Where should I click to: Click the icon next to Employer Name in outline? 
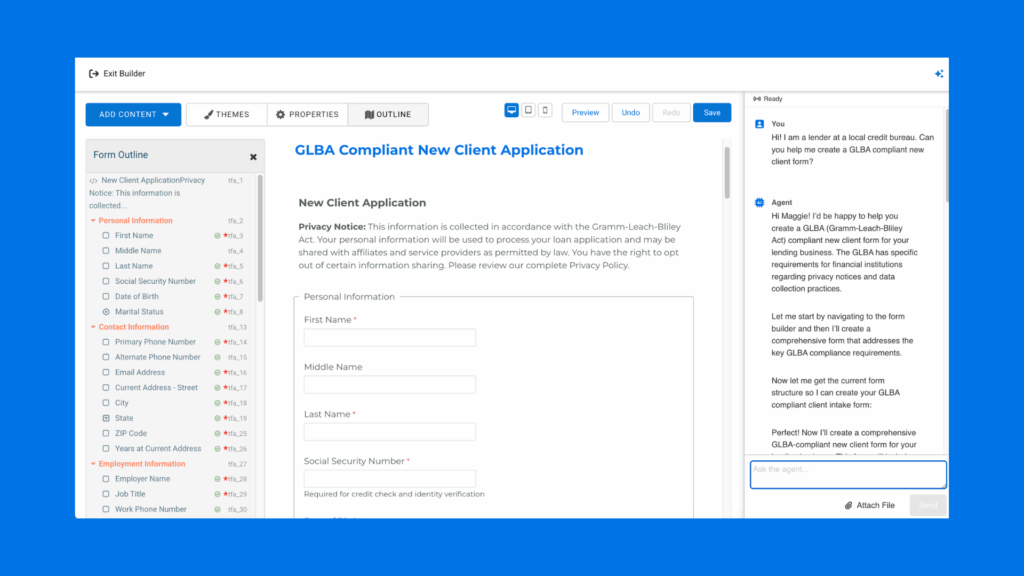click(x=106, y=479)
